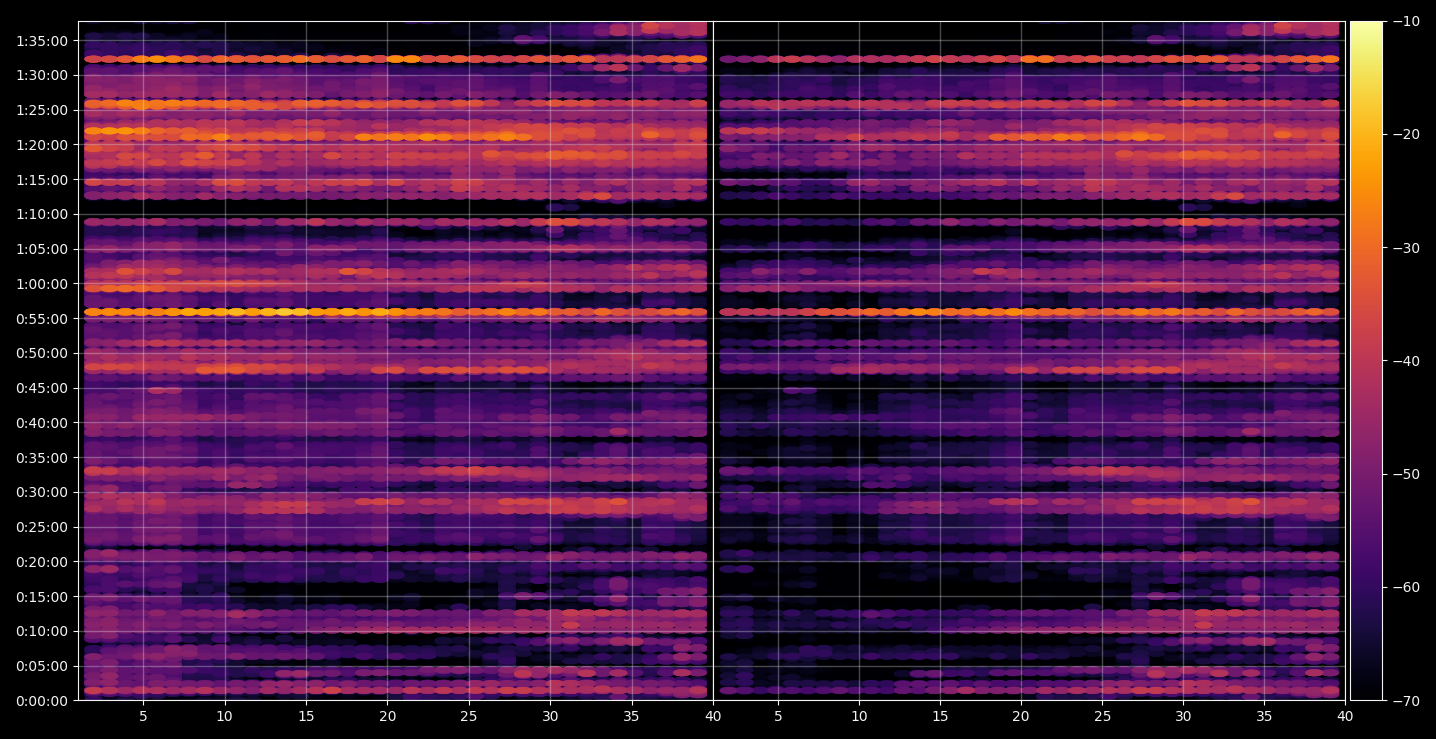Click the 0:45:00 y-axis tick
Image resolution: width=1436 pixels, height=739 pixels.
pos(42,388)
